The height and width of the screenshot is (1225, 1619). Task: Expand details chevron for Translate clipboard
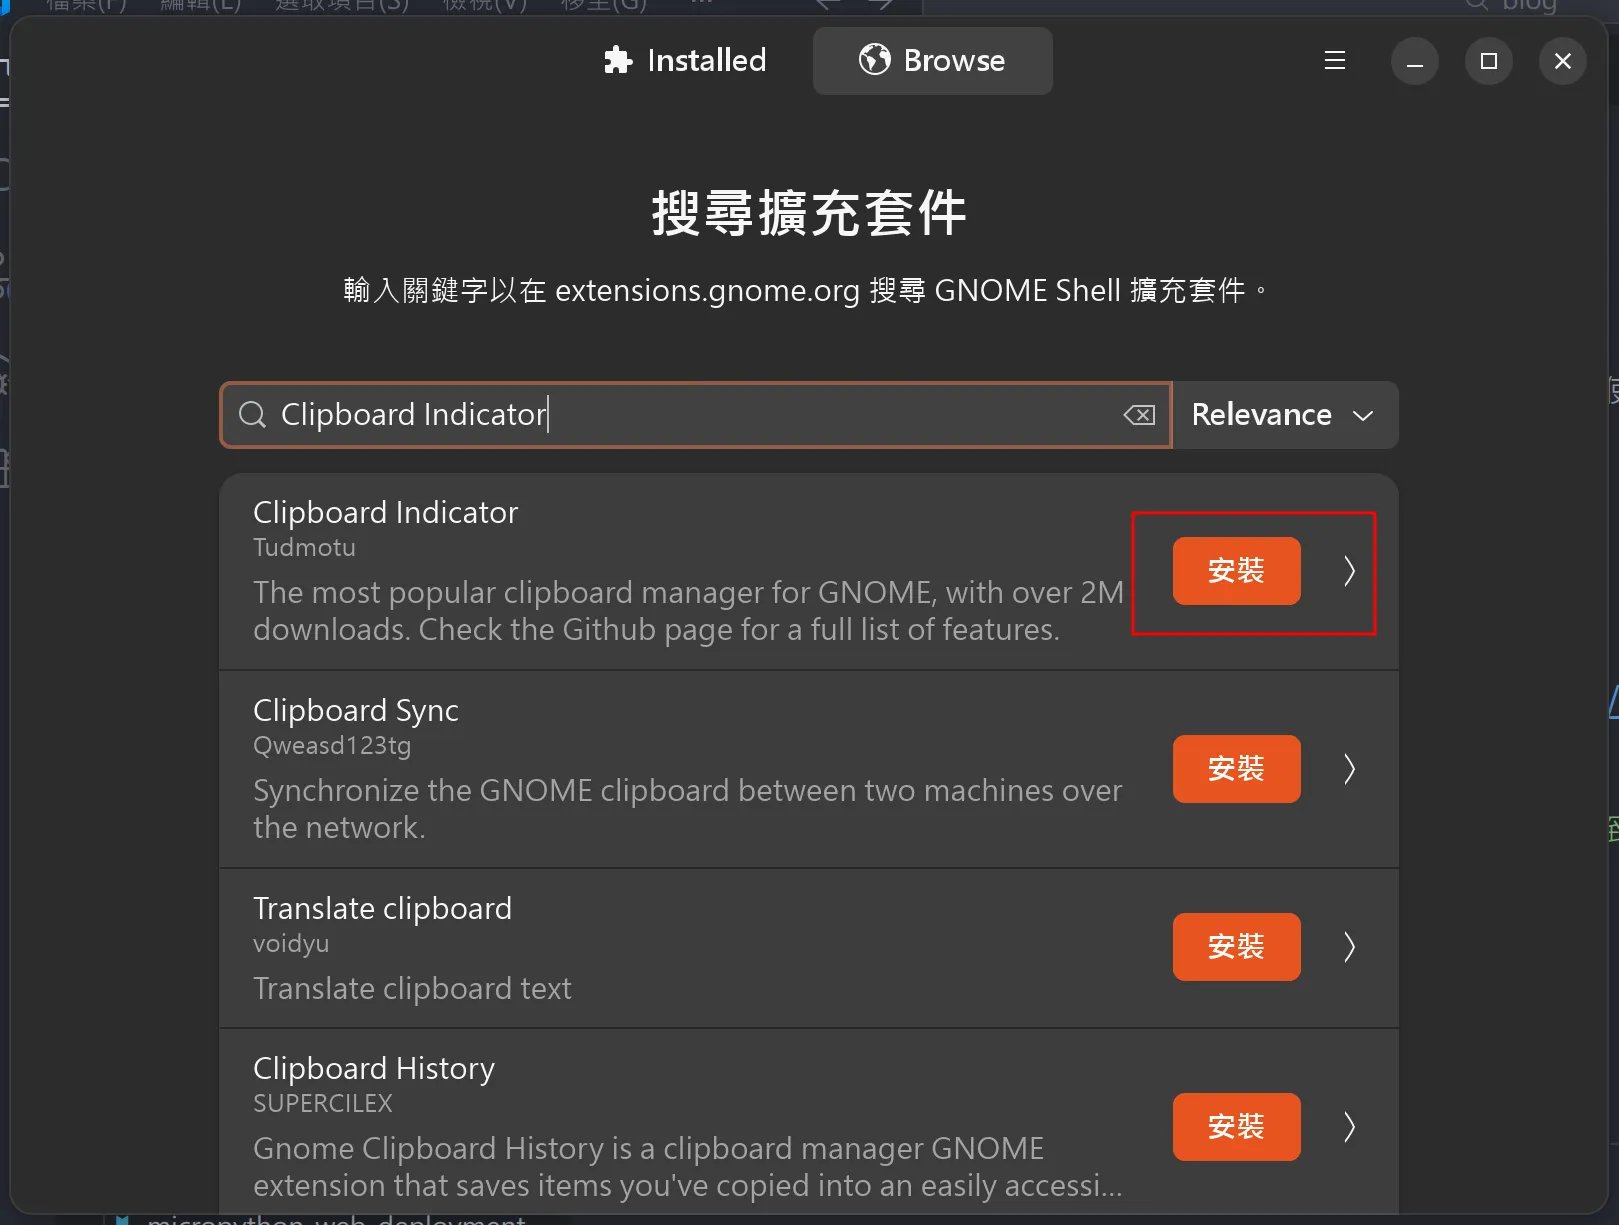click(1349, 947)
